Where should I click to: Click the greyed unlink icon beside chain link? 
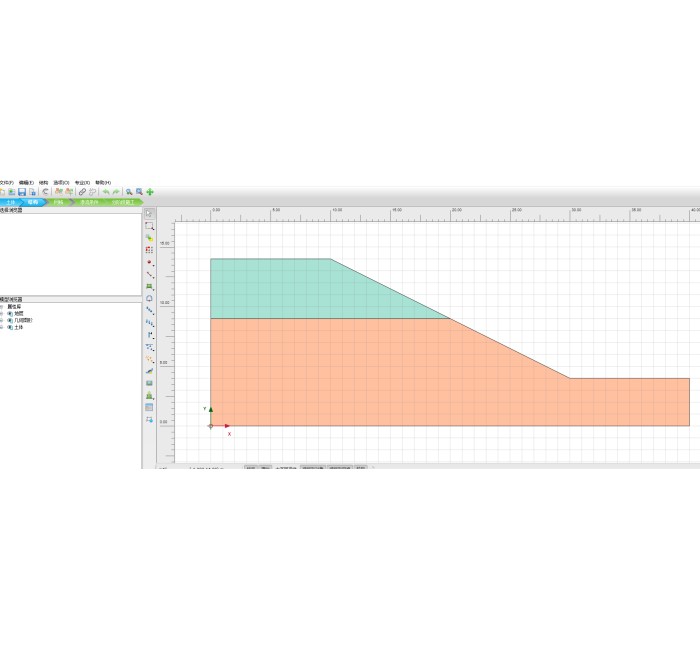pos(92,192)
